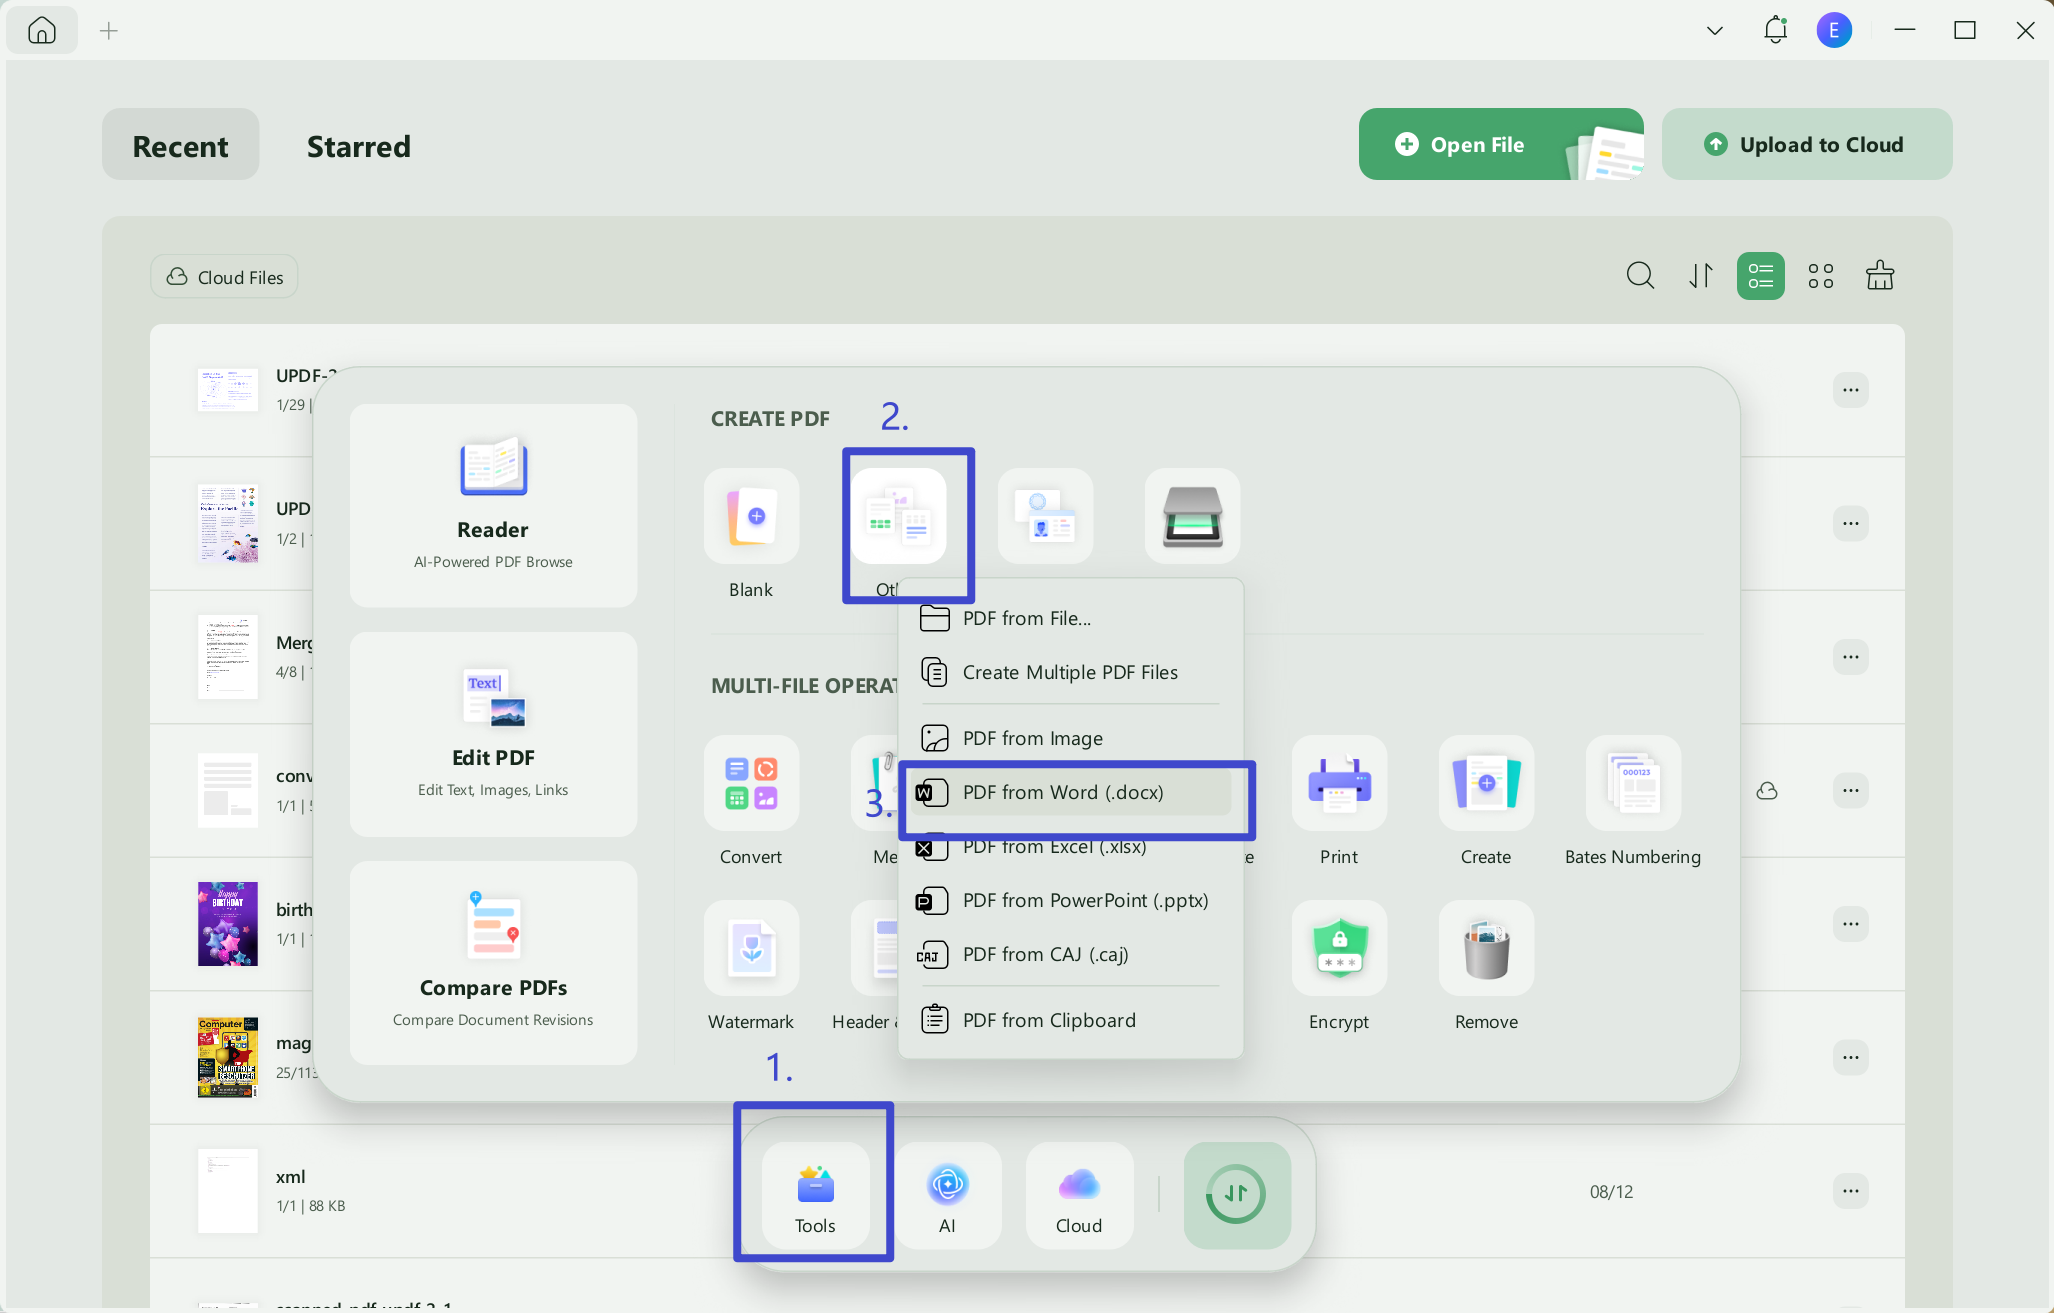Open the sort order options
Screen dimensions: 2054x1313
coord(1701,276)
